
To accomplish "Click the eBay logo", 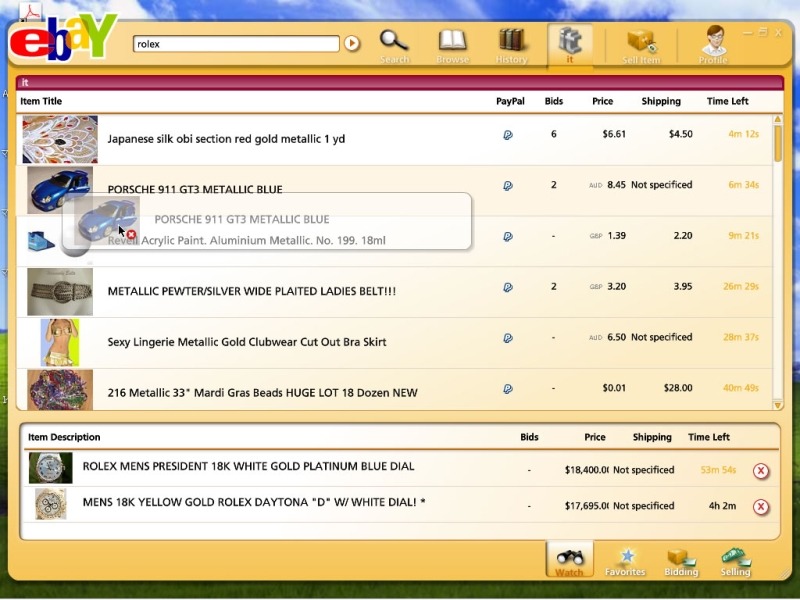I will 63,38.
